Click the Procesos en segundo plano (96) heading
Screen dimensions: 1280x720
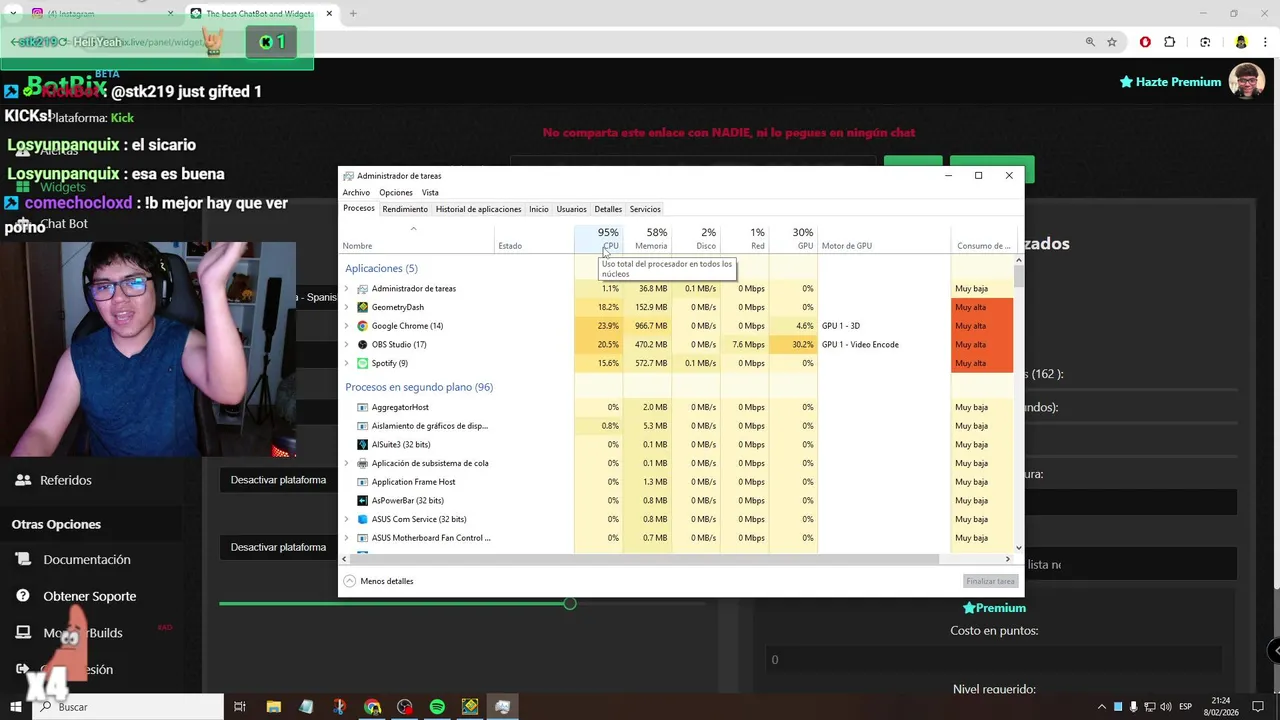(419, 387)
